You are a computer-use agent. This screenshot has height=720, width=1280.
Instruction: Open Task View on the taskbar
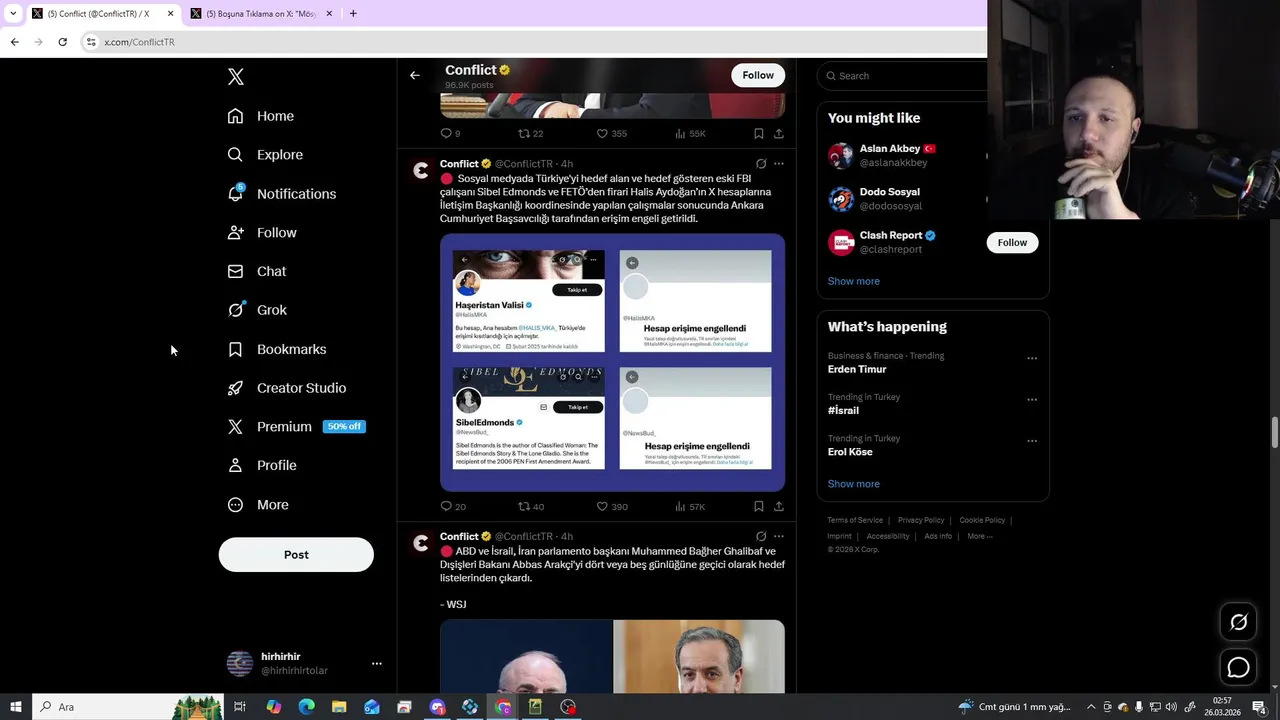tap(240, 707)
